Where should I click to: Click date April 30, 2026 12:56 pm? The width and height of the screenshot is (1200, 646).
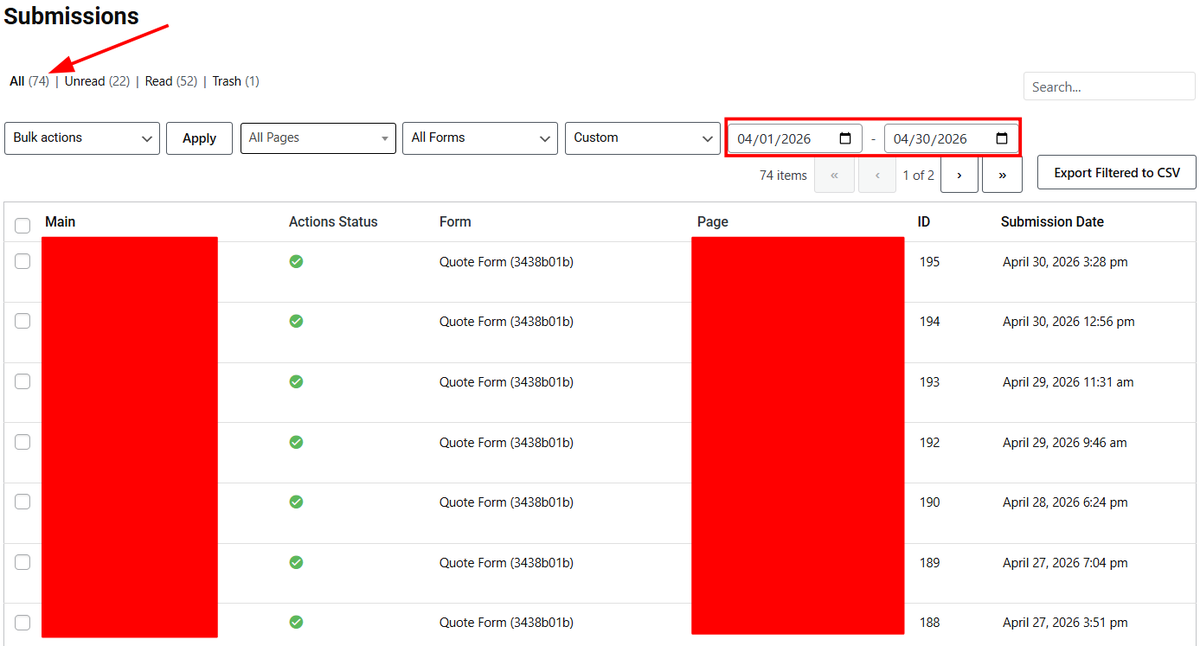click(1069, 322)
